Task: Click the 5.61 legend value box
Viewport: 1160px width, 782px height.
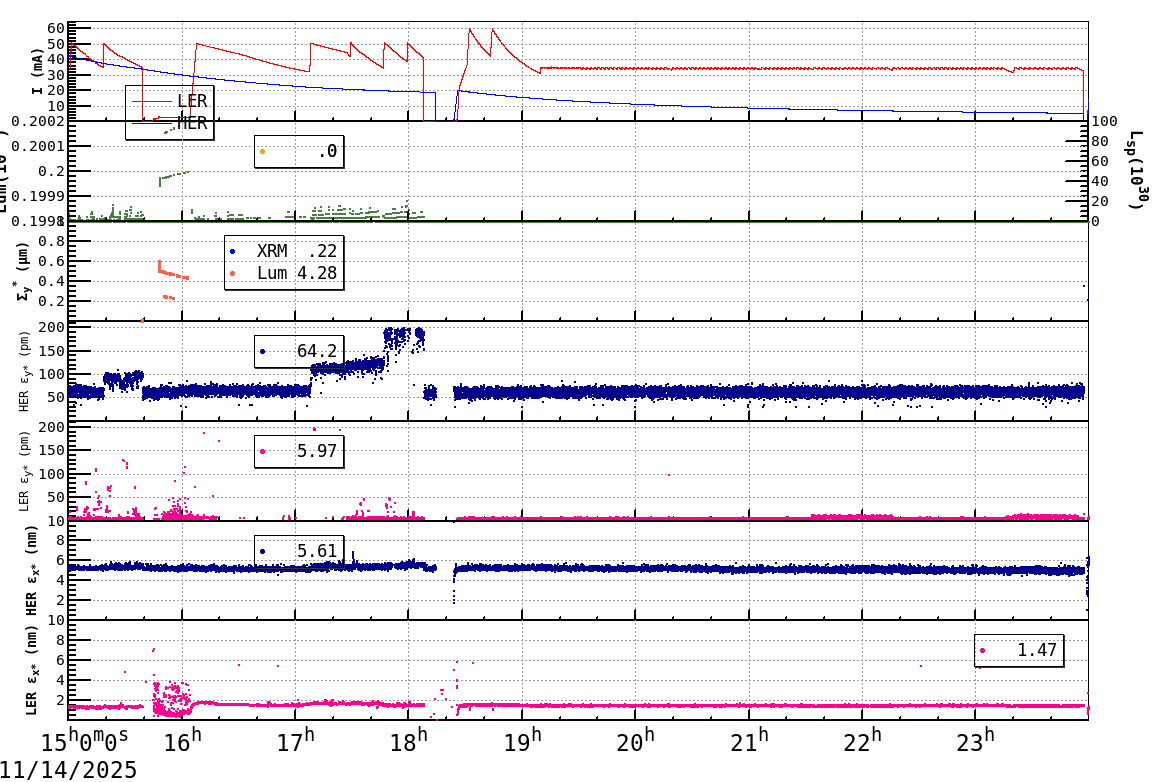Action: tap(299, 550)
